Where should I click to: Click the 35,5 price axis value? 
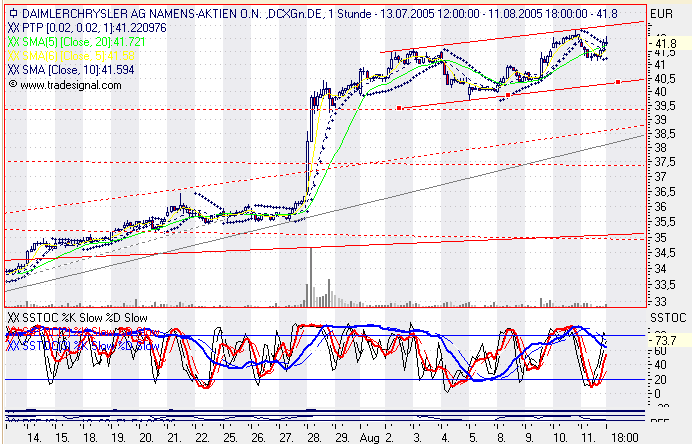coord(665,222)
